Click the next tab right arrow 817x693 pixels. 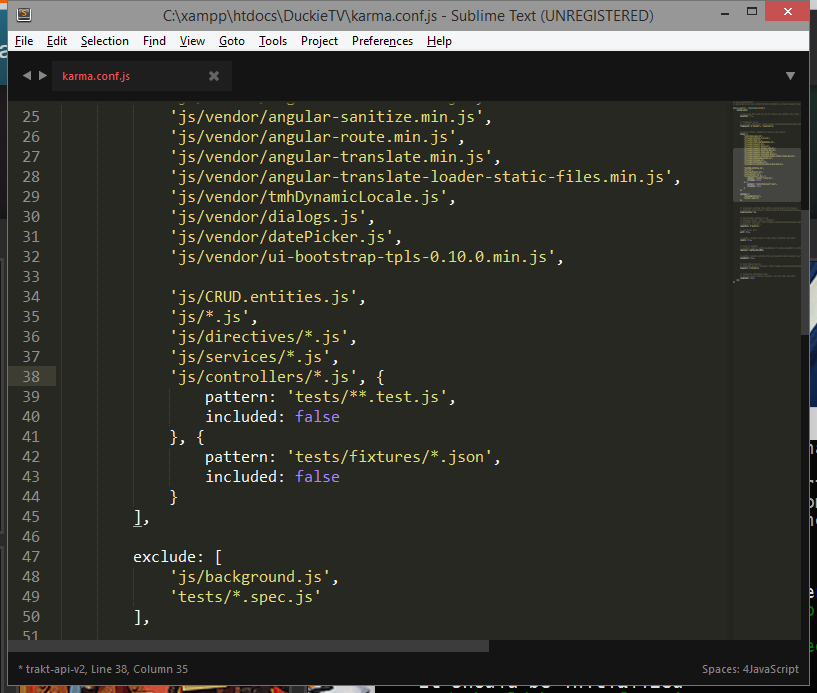[x=43, y=76]
